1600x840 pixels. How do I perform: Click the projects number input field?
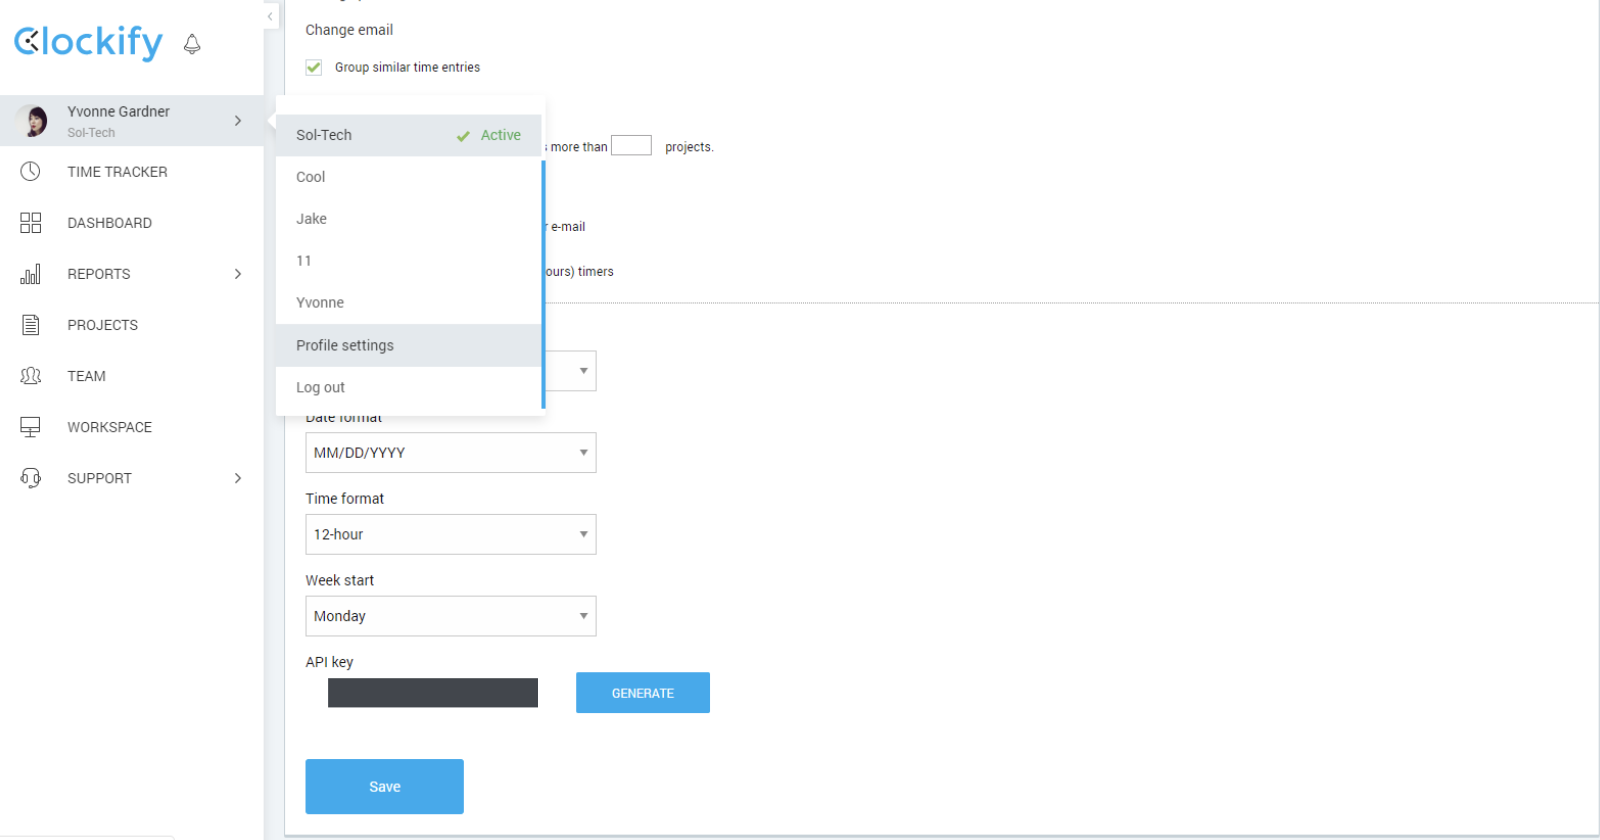(x=631, y=146)
